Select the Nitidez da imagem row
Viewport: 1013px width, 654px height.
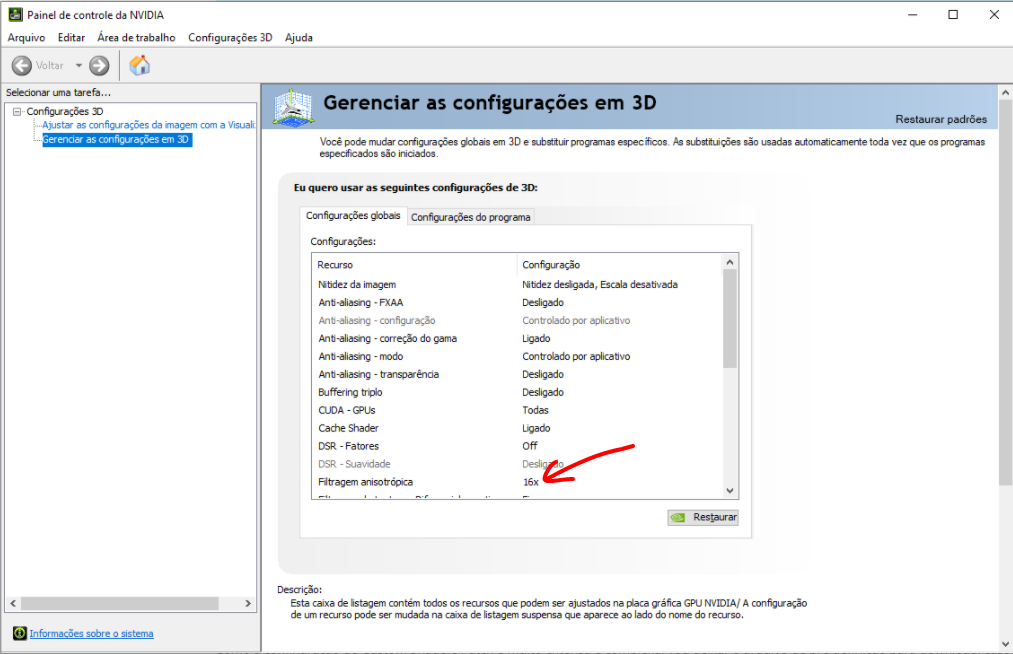coord(517,284)
